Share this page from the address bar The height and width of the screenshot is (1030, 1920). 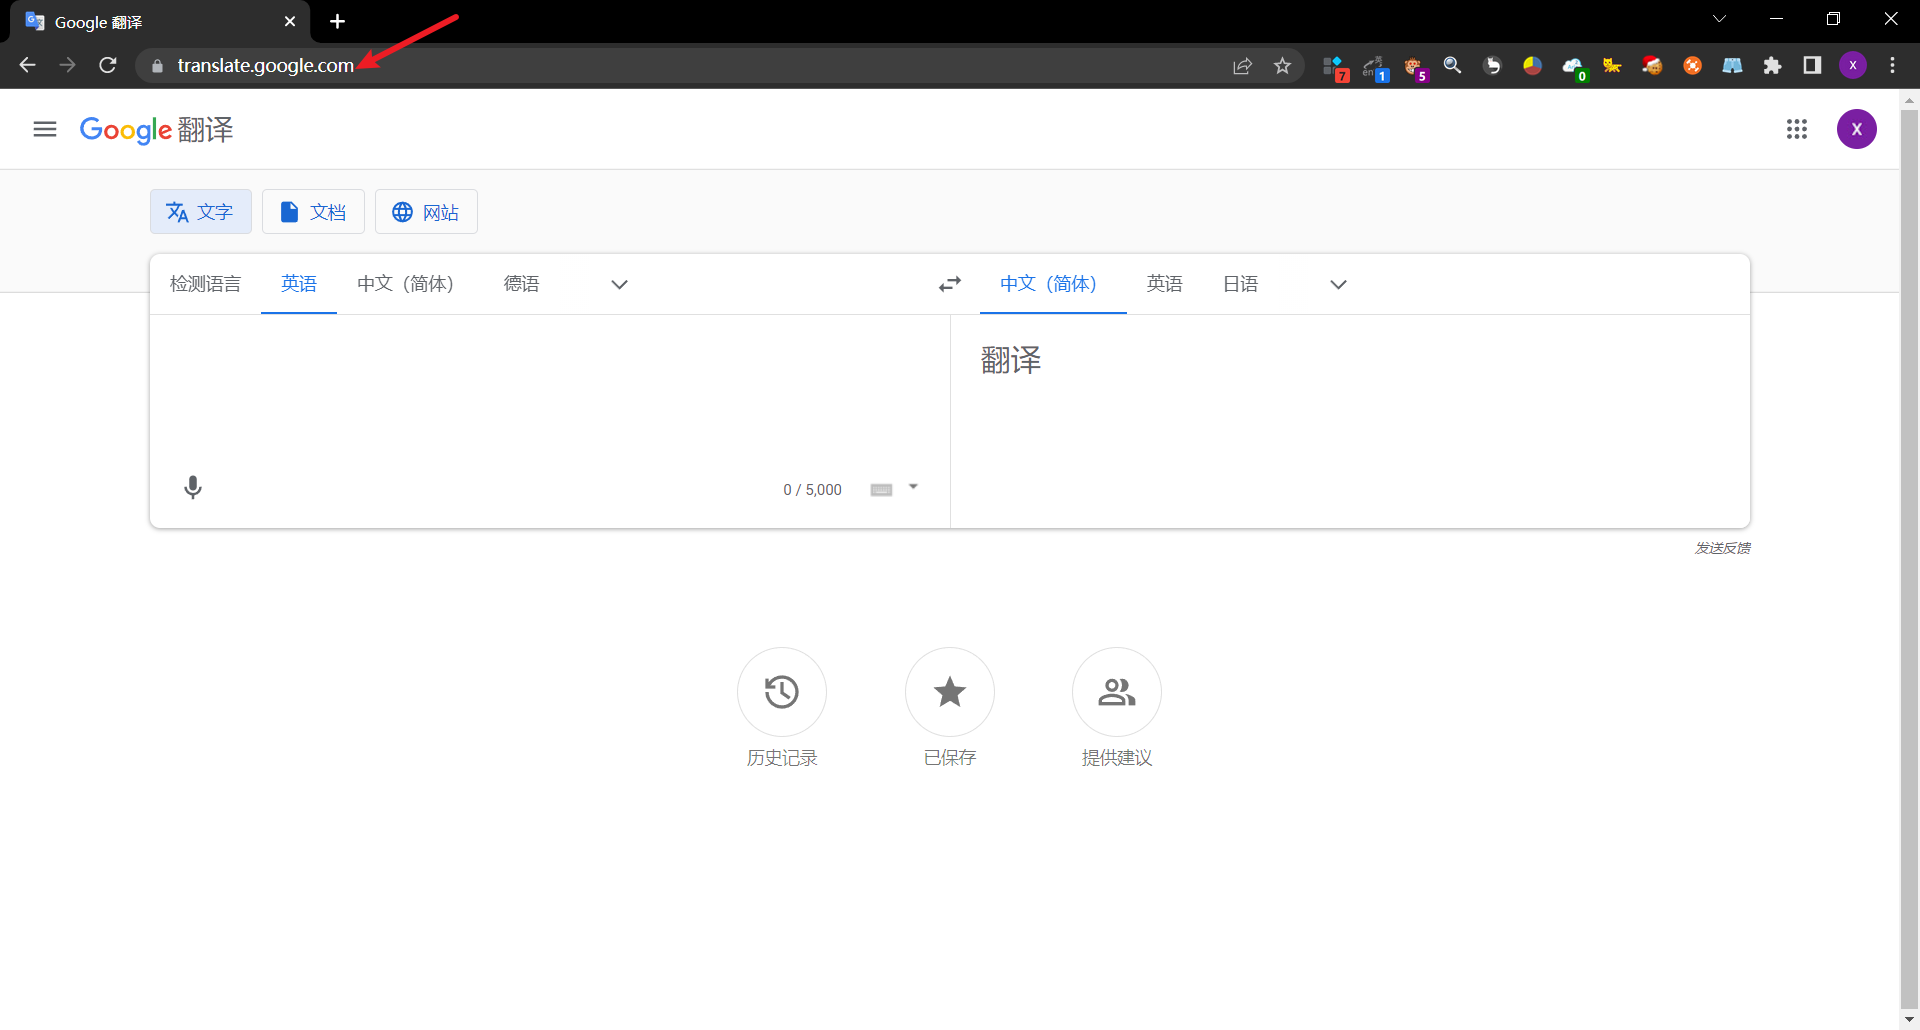pyautogui.click(x=1242, y=66)
